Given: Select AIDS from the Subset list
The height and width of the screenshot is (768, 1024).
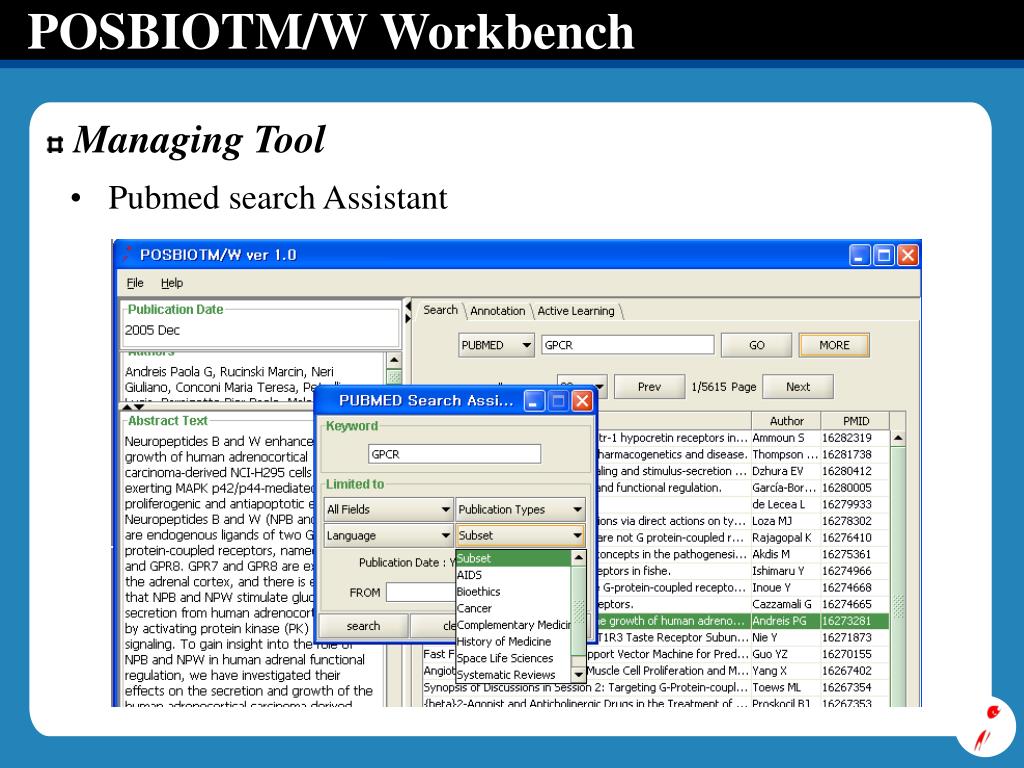Looking at the screenshot, I should (513, 575).
